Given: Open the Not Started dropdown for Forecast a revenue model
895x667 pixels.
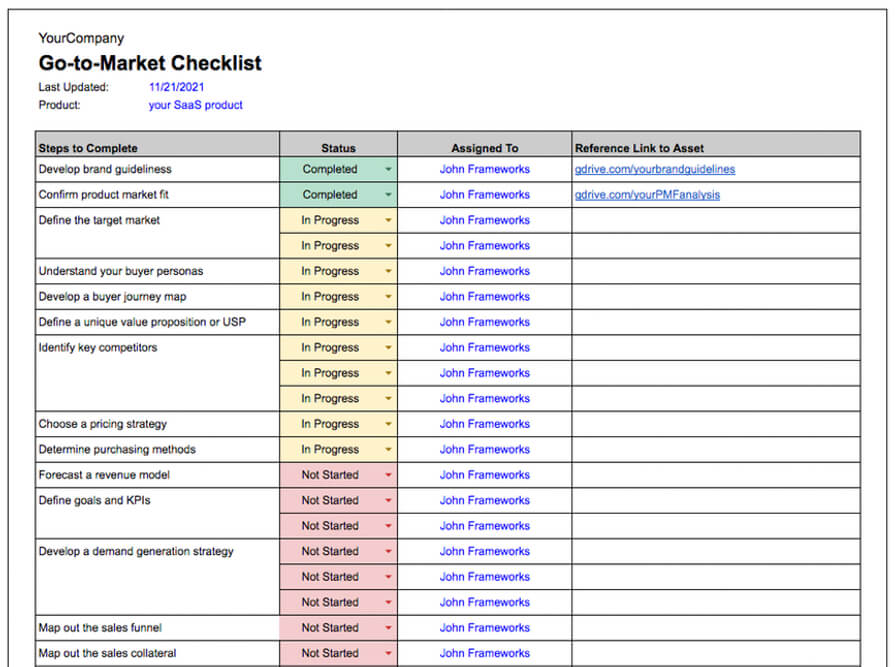Looking at the screenshot, I should coord(388,474).
